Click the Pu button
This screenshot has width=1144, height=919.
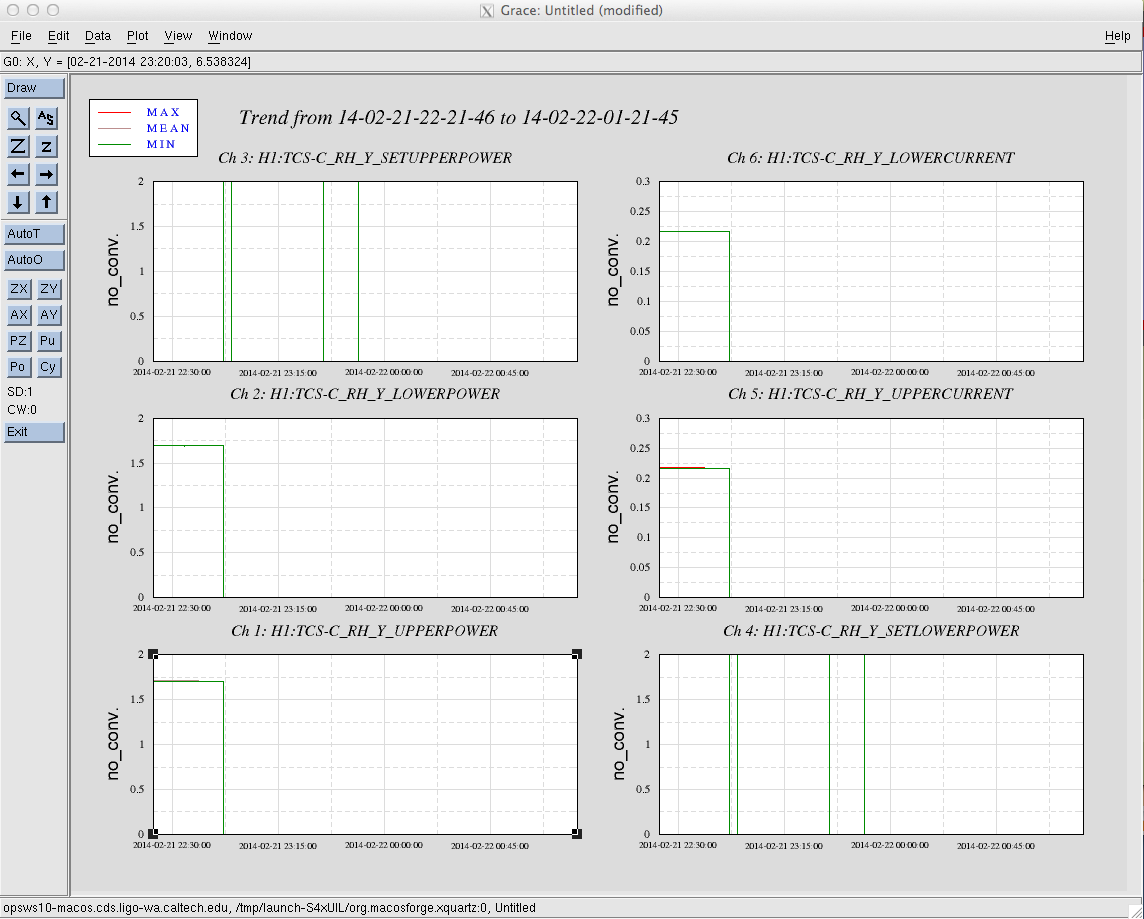click(x=49, y=341)
